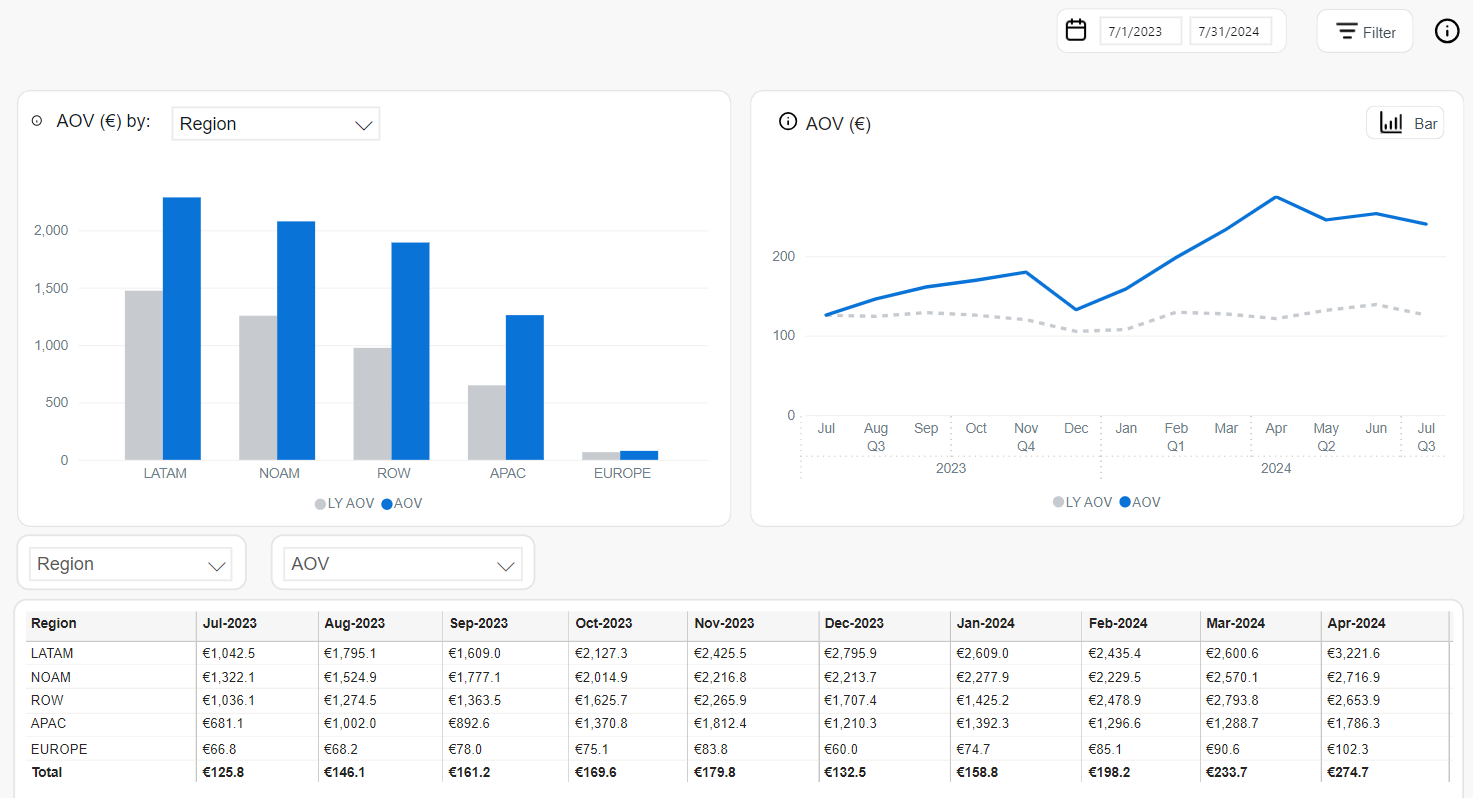Edit the end date 7/31/2024 field

[1231, 31]
